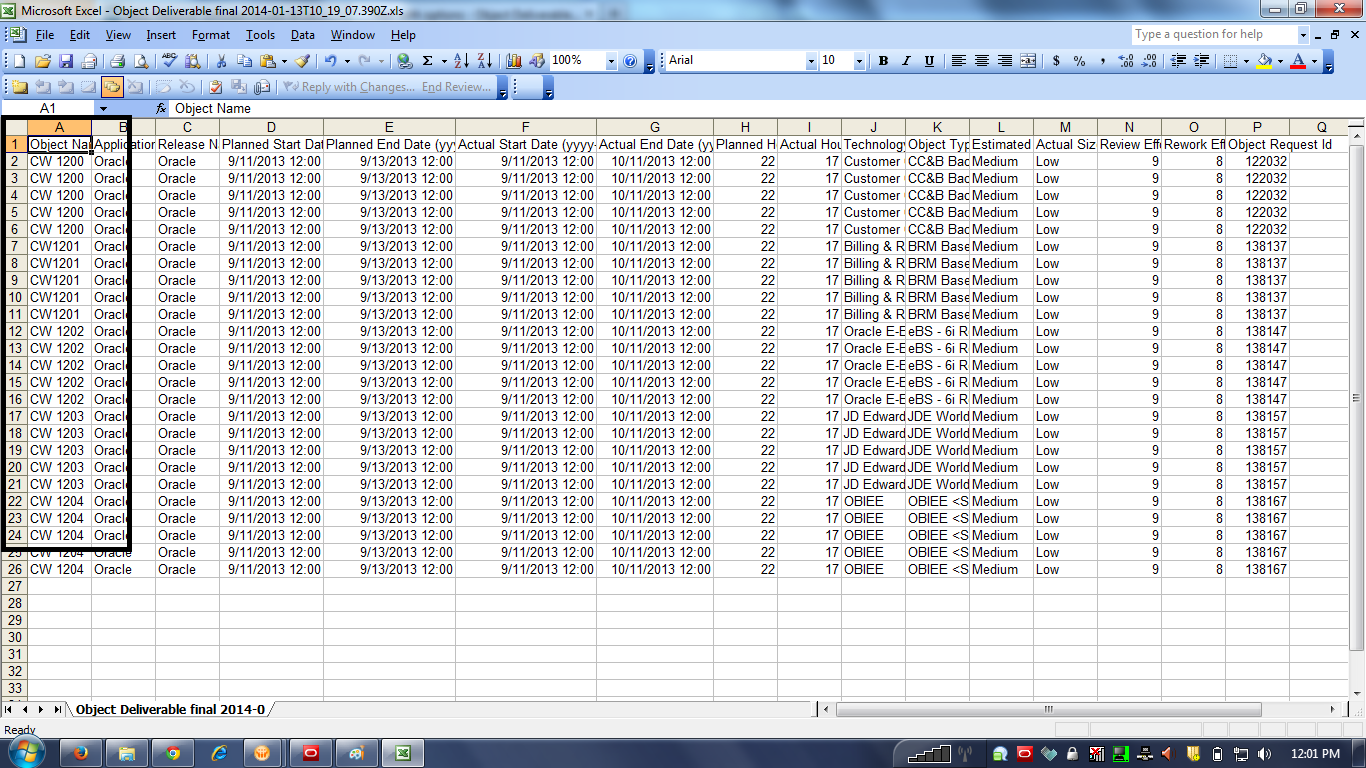Click the Undo arrow
The height and width of the screenshot is (768, 1366).
click(x=331, y=61)
